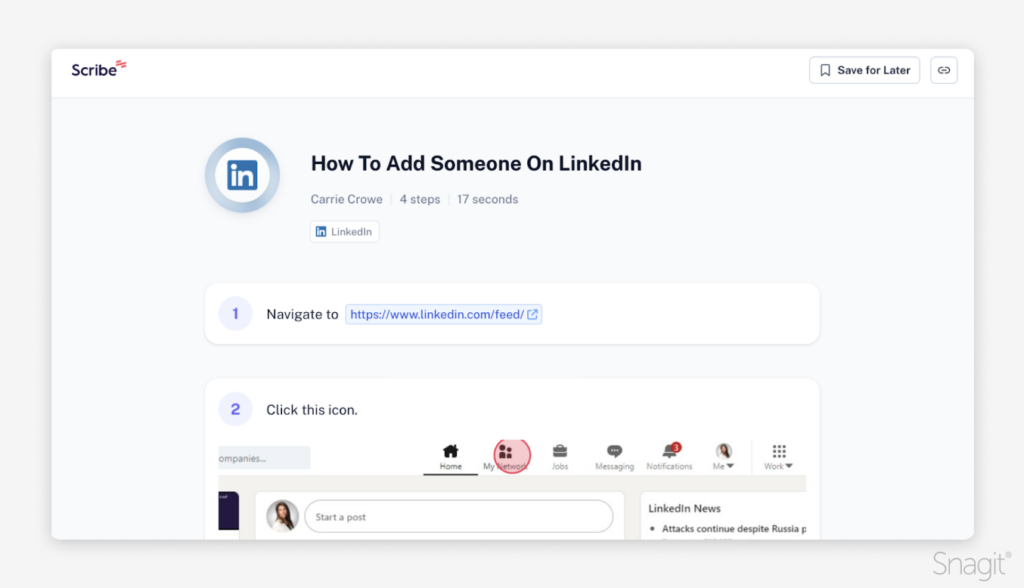
Task: Click the step 1 number badge
Action: [235, 313]
